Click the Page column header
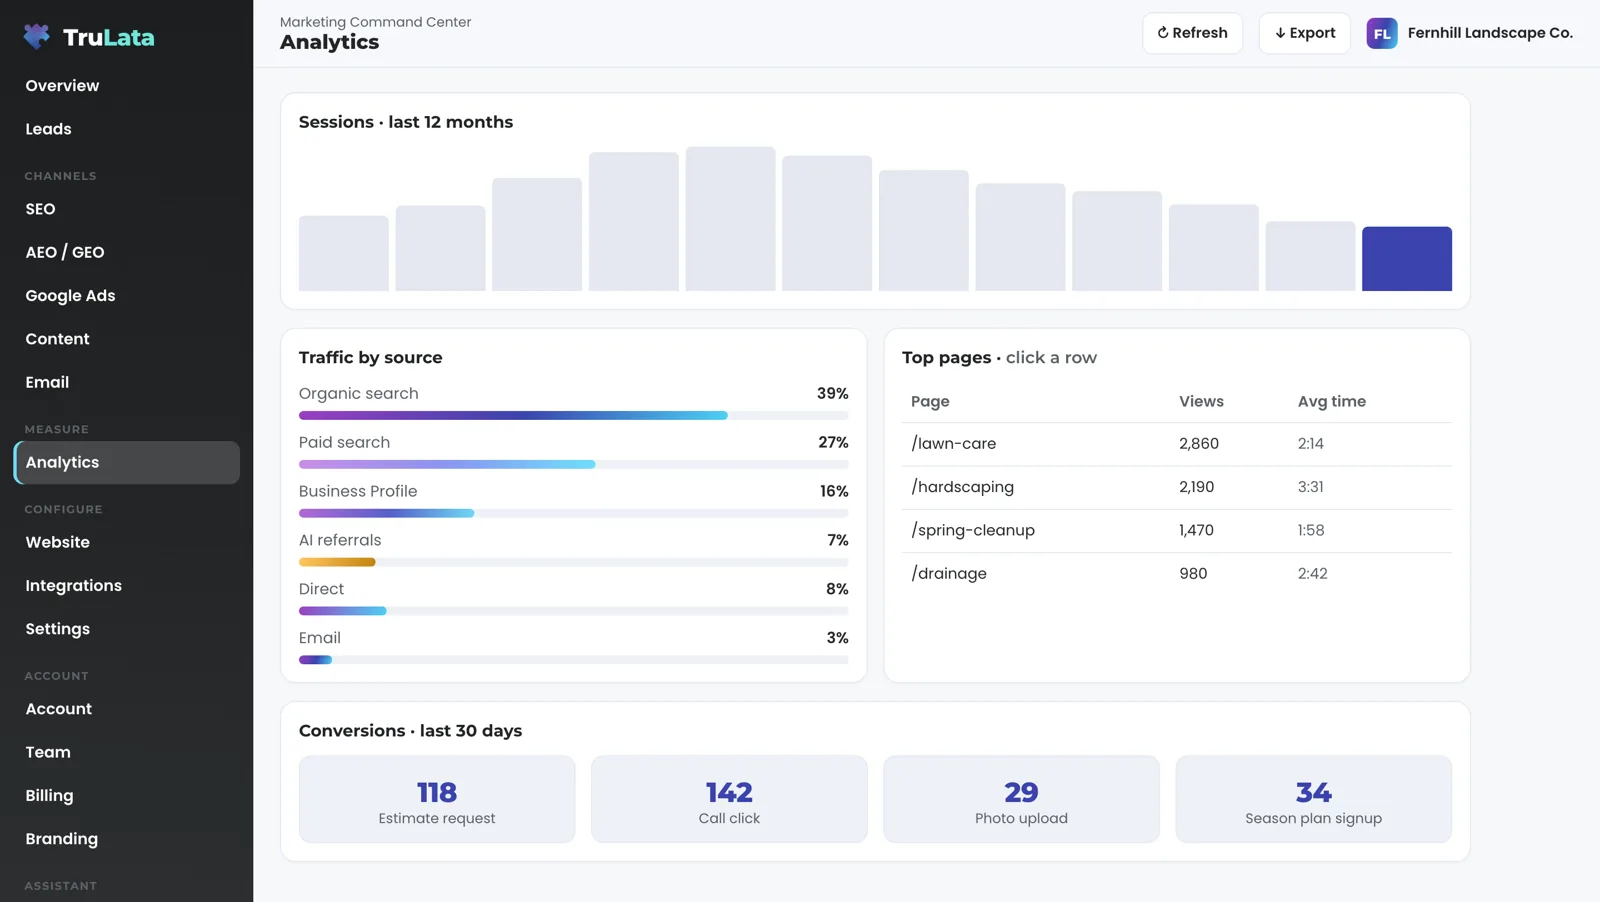The image size is (1600, 902). pos(930,402)
